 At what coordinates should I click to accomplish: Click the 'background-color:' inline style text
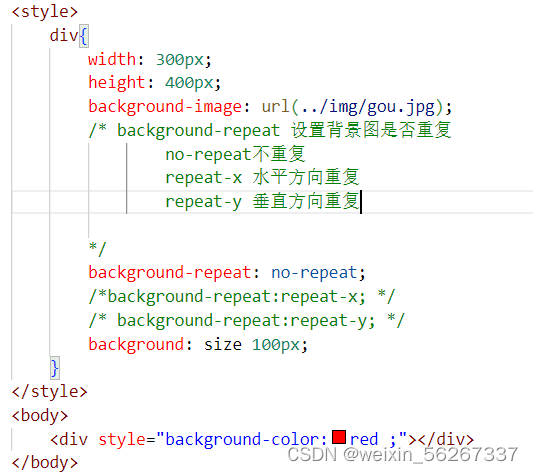(246, 439)
